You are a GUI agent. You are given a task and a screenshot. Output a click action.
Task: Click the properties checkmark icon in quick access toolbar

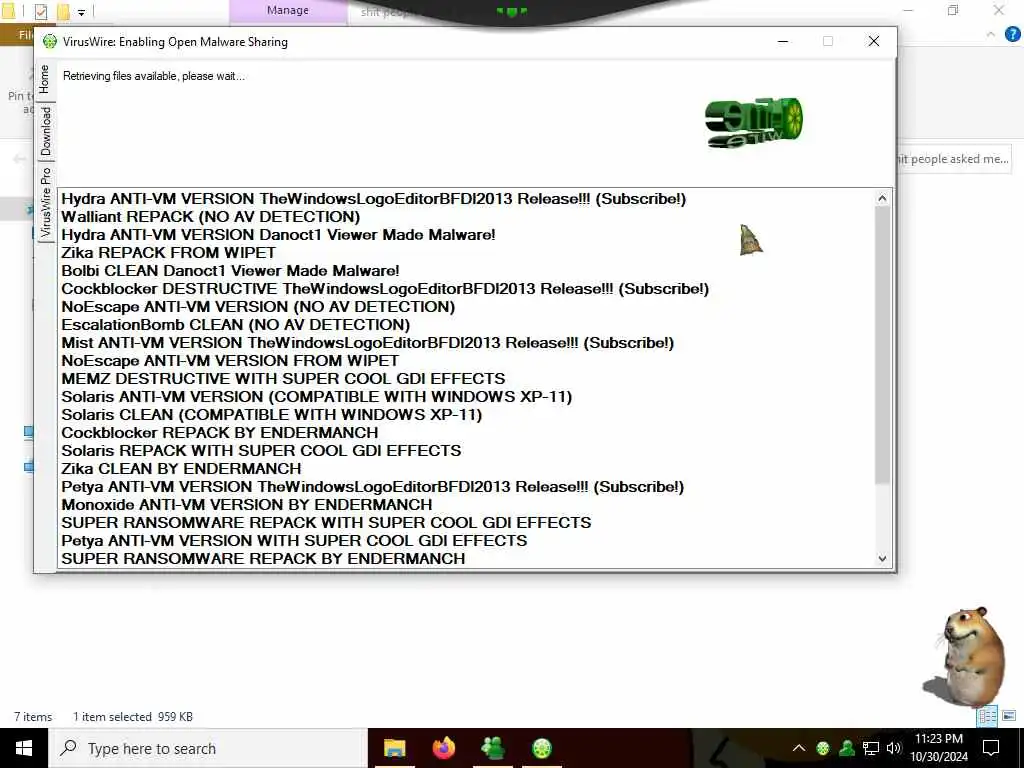click(40, 11)
